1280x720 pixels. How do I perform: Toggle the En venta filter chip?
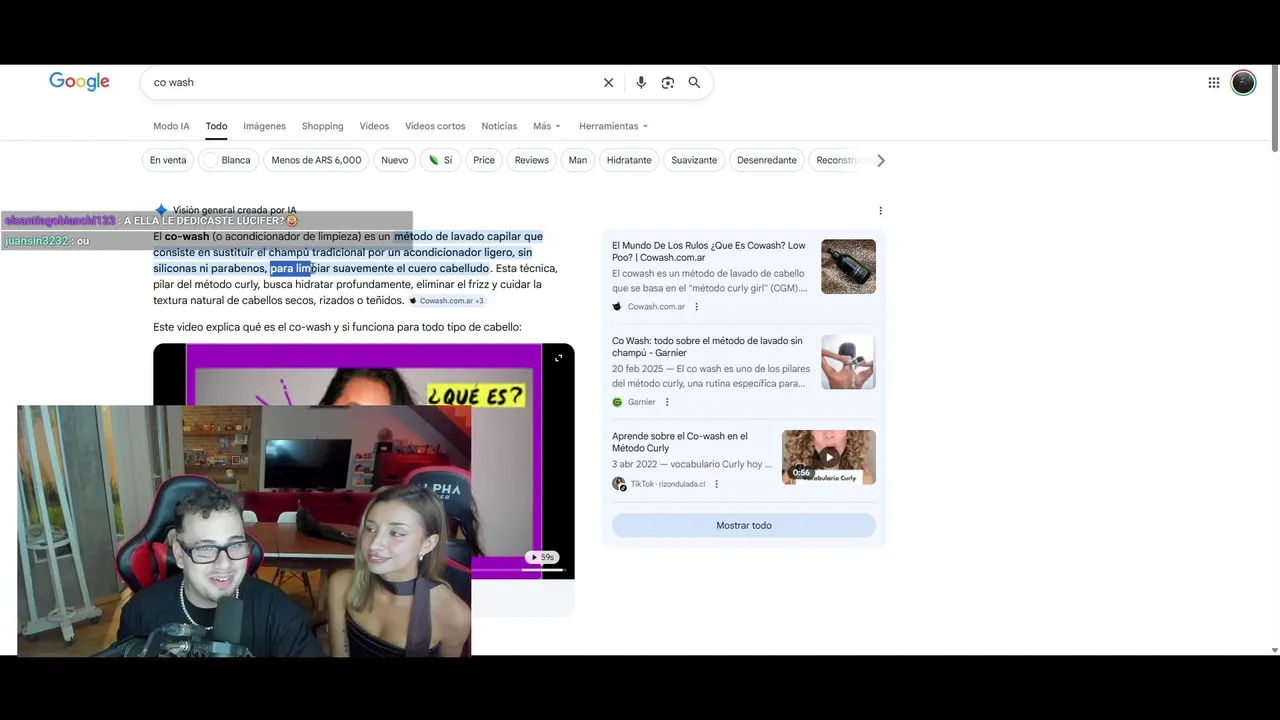point(168,160)
